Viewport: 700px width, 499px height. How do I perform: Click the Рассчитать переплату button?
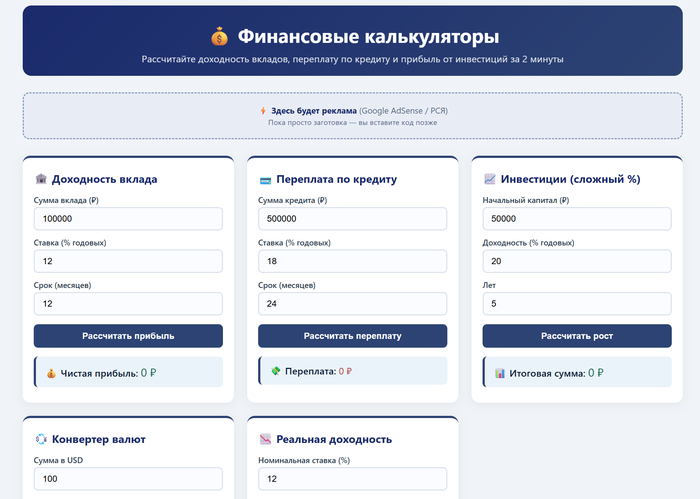click(x=353, y=336)
